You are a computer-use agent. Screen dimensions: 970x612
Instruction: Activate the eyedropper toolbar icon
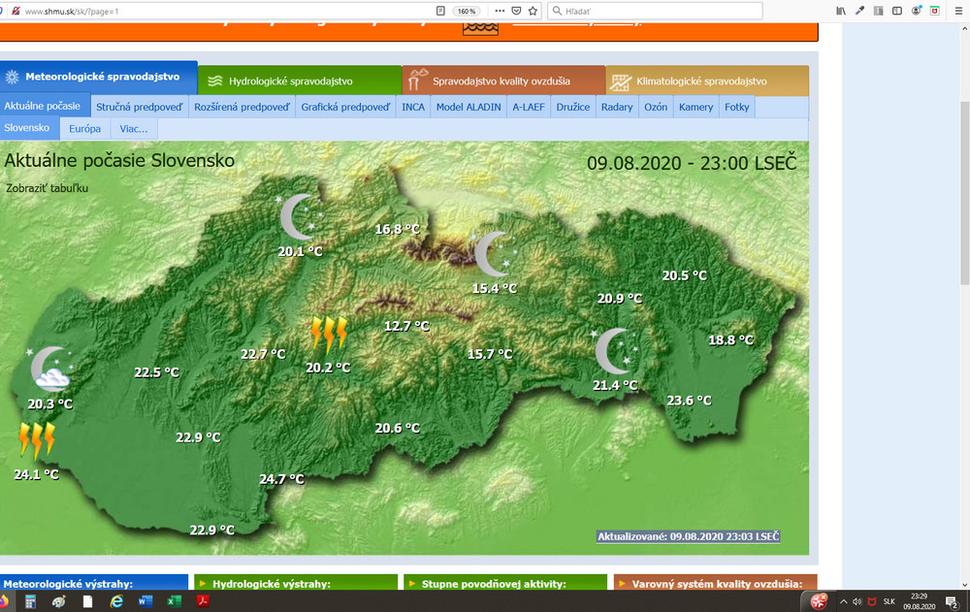(860, 11)
